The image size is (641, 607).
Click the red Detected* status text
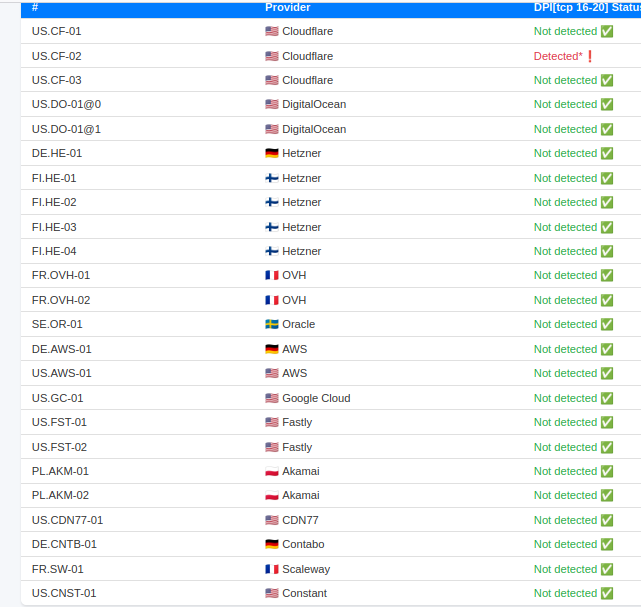[558, 56]
